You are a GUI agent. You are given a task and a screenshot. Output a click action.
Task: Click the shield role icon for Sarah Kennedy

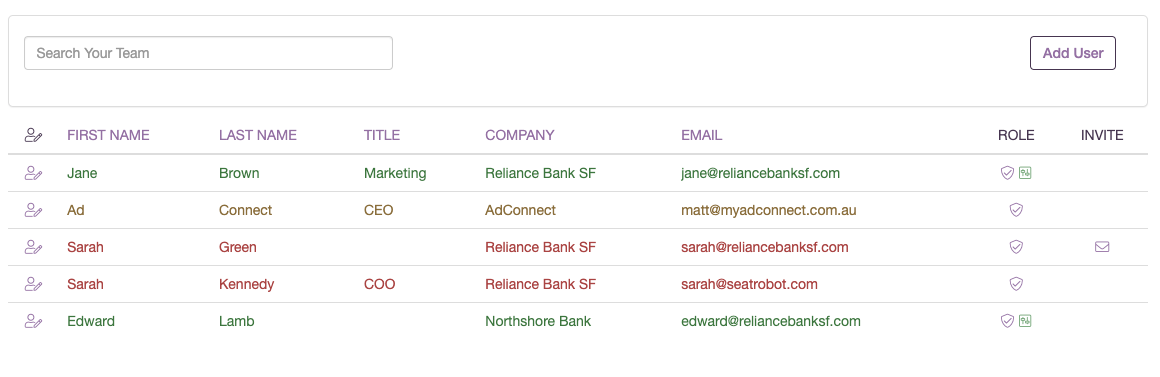1016,284
